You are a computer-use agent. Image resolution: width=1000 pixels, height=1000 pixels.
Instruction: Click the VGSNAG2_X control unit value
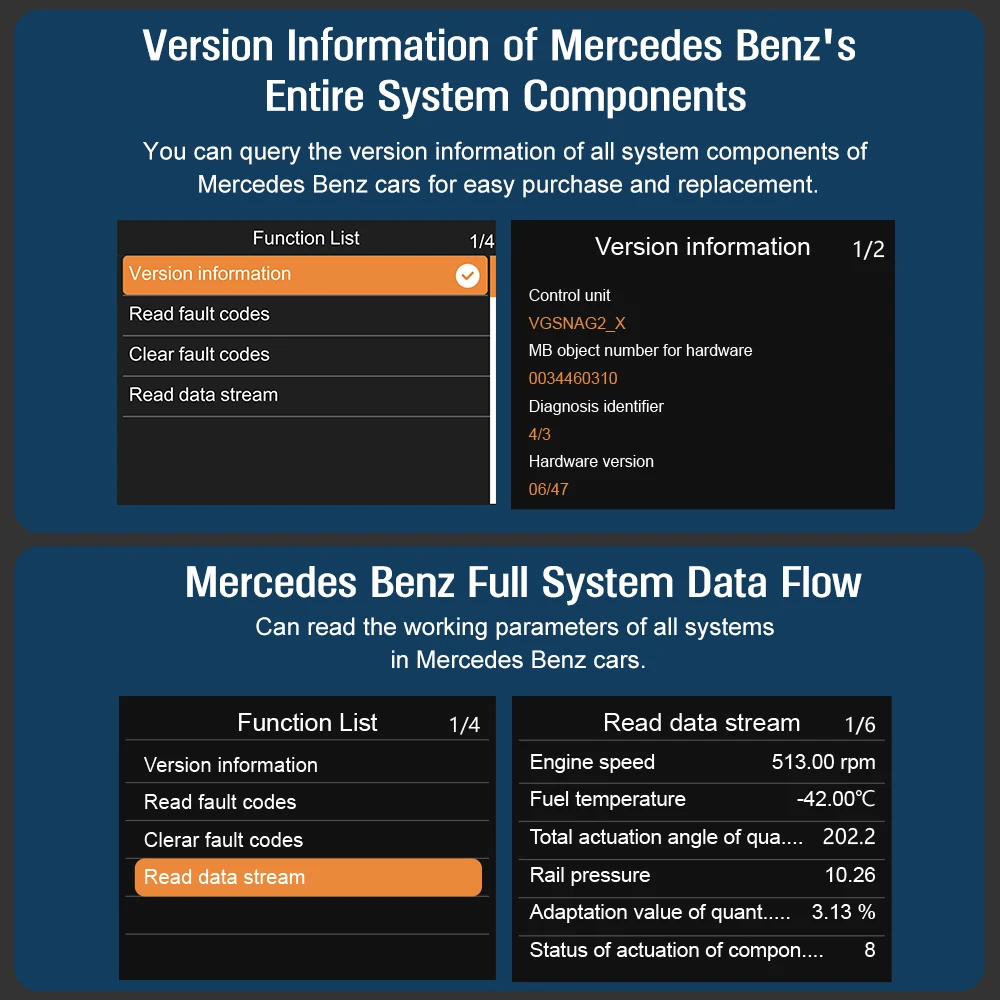click(577, 323)
